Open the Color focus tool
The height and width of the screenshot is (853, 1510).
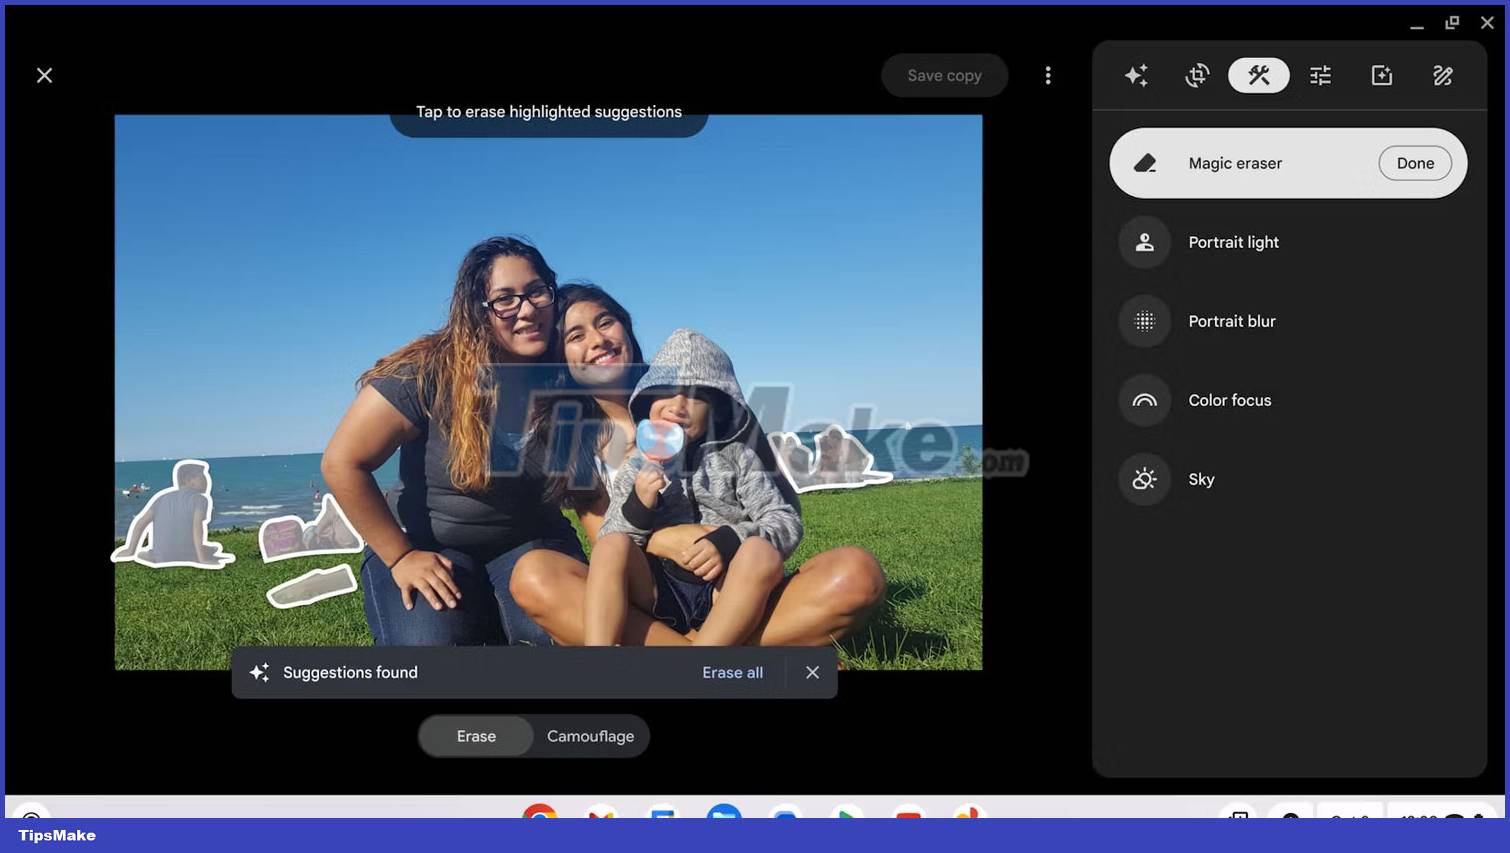tap(1229, 400)
